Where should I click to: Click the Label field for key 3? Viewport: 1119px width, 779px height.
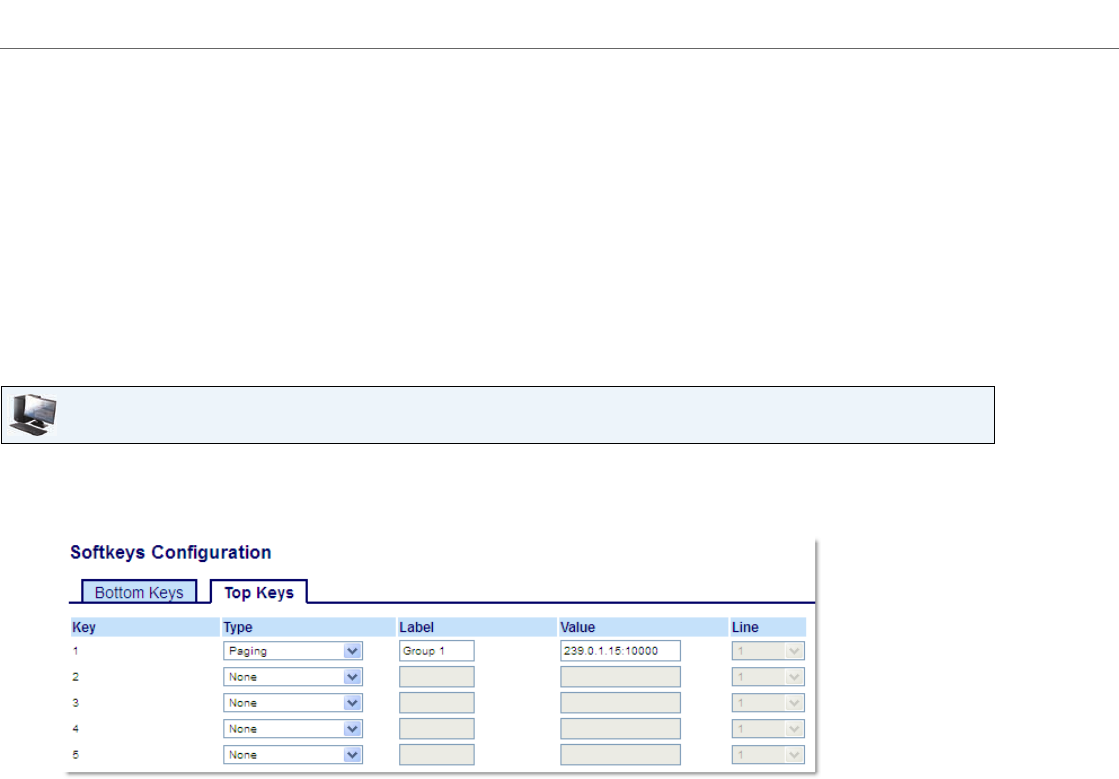pos(436,703)
